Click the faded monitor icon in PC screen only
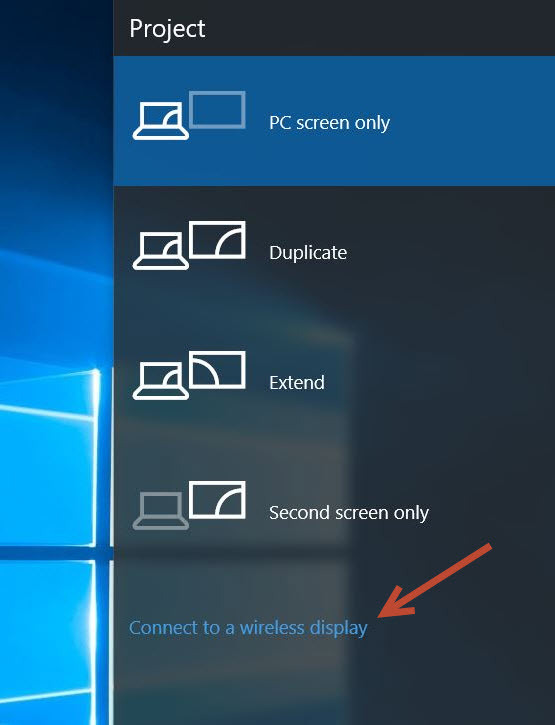 point(217,110)
